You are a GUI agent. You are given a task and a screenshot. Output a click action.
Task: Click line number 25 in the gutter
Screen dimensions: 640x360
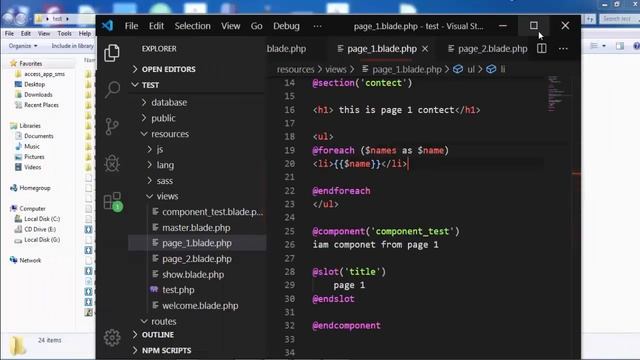(289, 231)
